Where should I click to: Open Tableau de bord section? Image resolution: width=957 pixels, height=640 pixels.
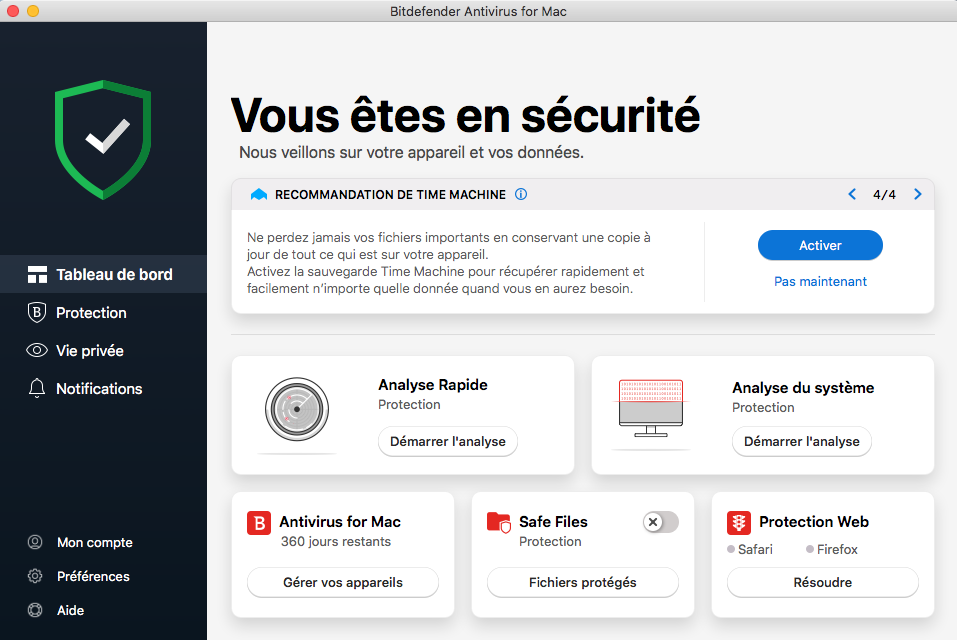click(103, 275)
